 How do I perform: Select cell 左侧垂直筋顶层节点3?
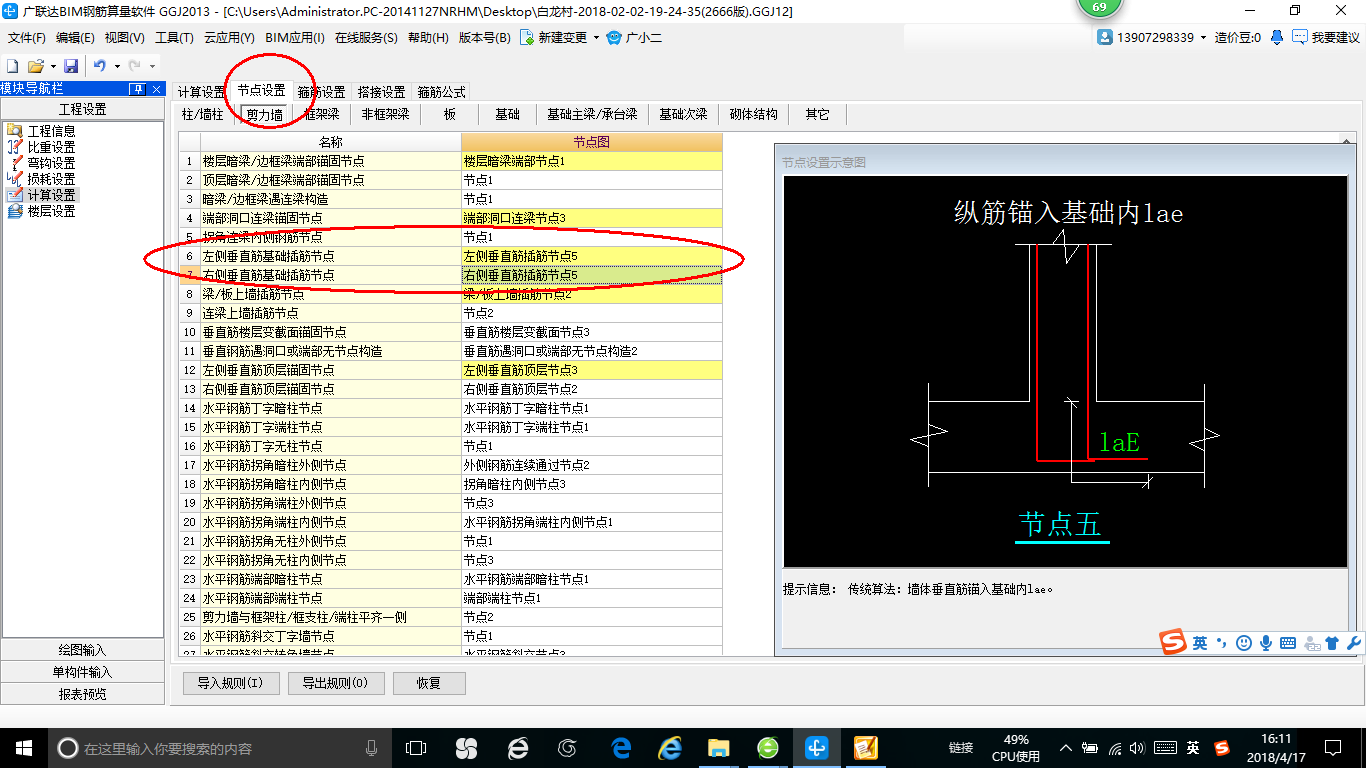[592, 370]
